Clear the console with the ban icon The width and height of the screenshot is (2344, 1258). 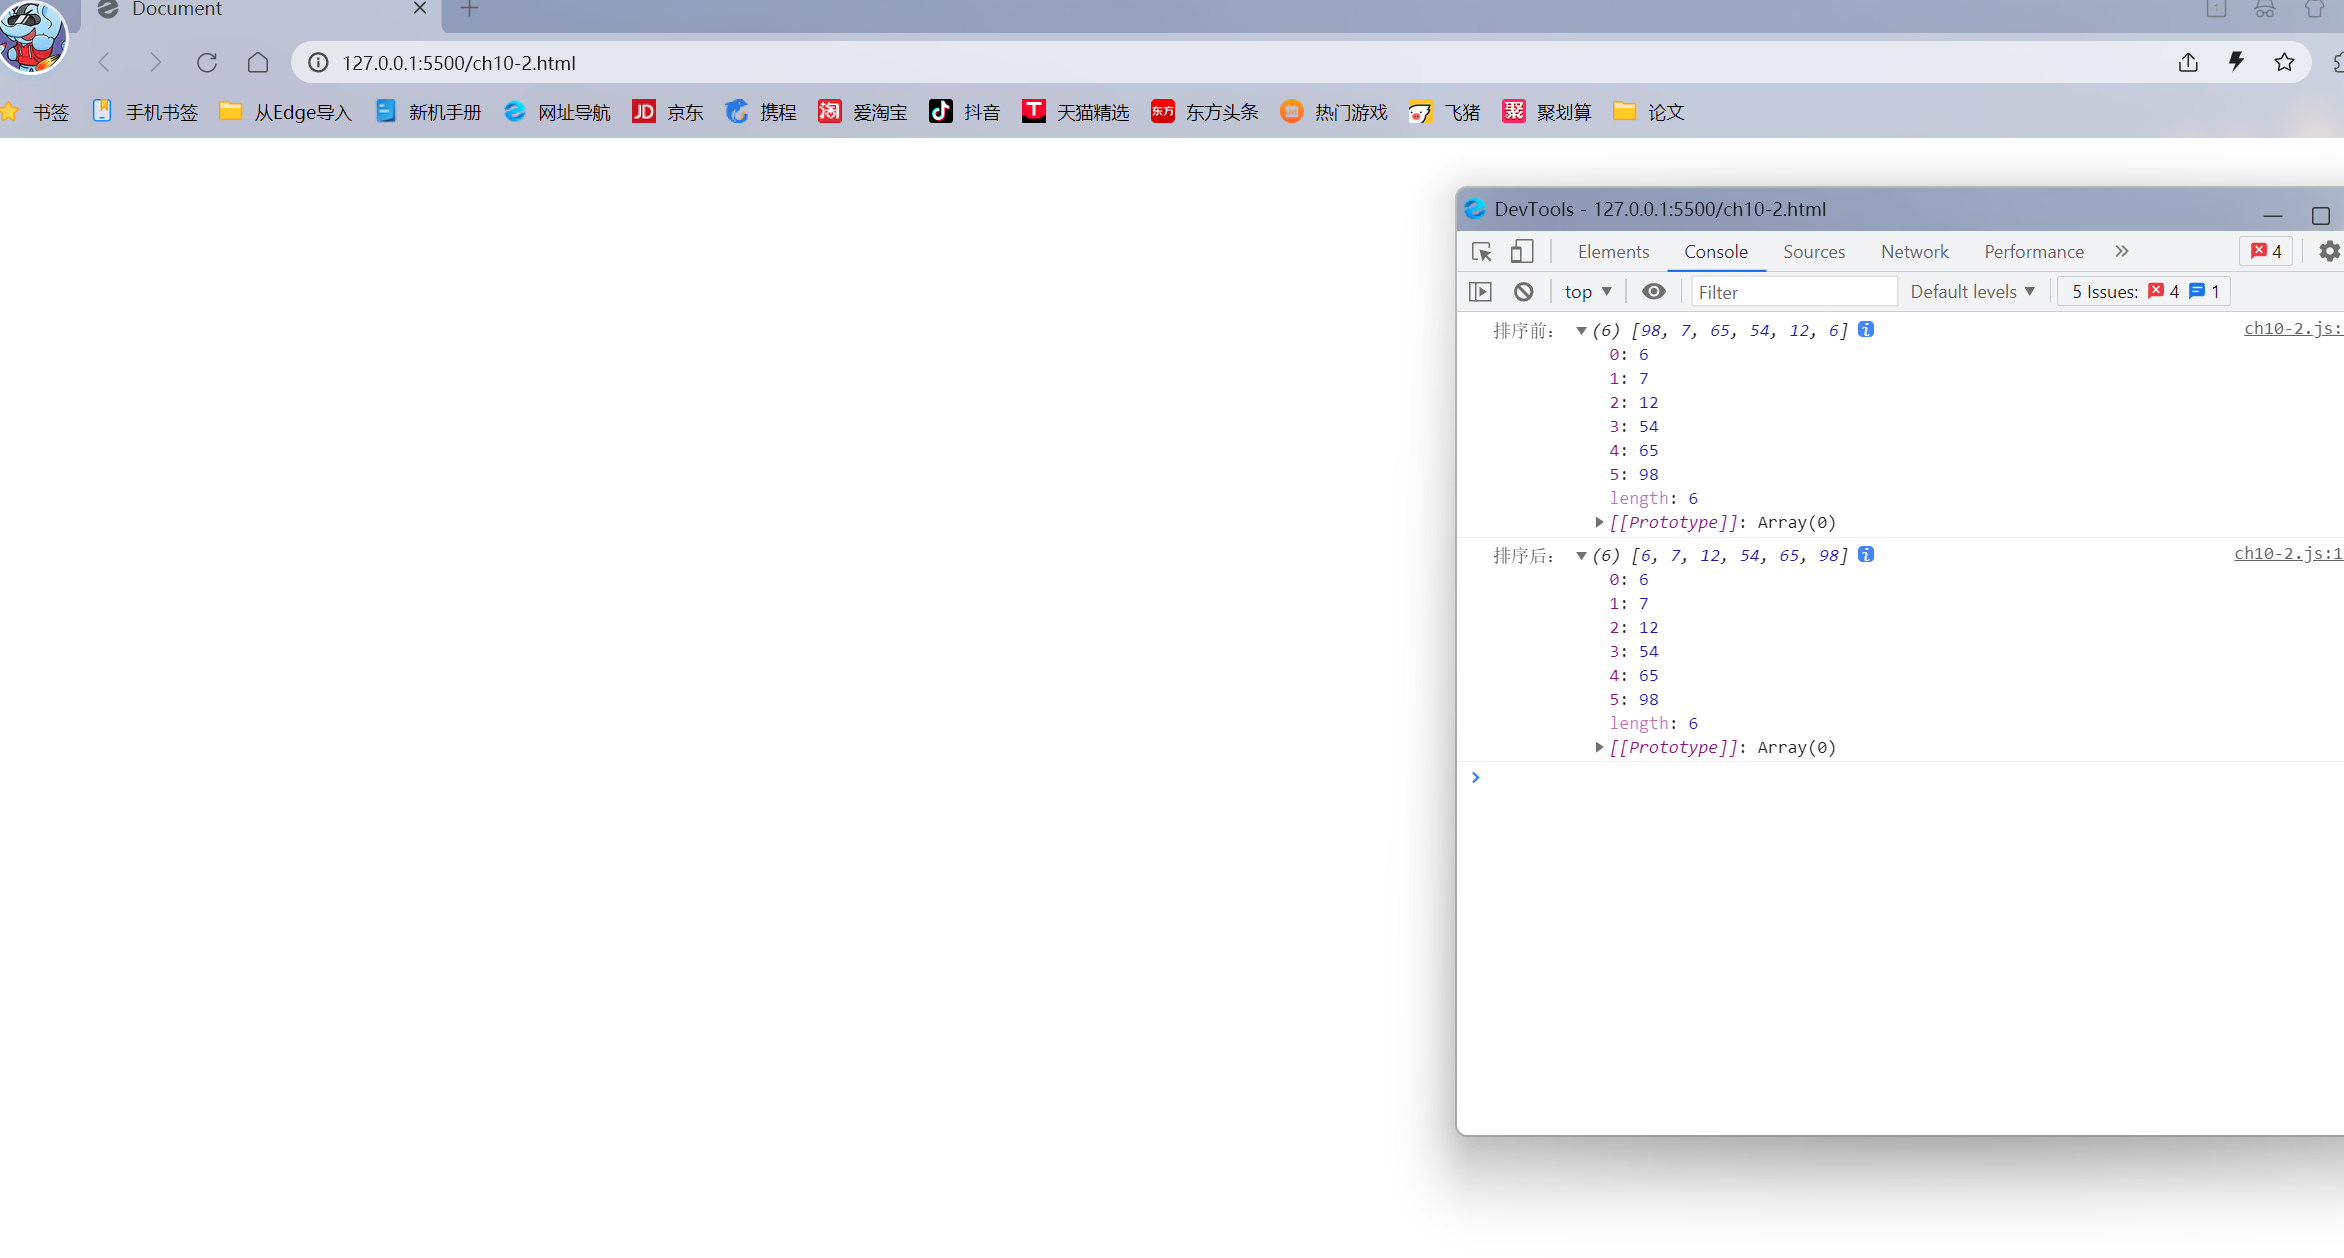click(1523, 292)
